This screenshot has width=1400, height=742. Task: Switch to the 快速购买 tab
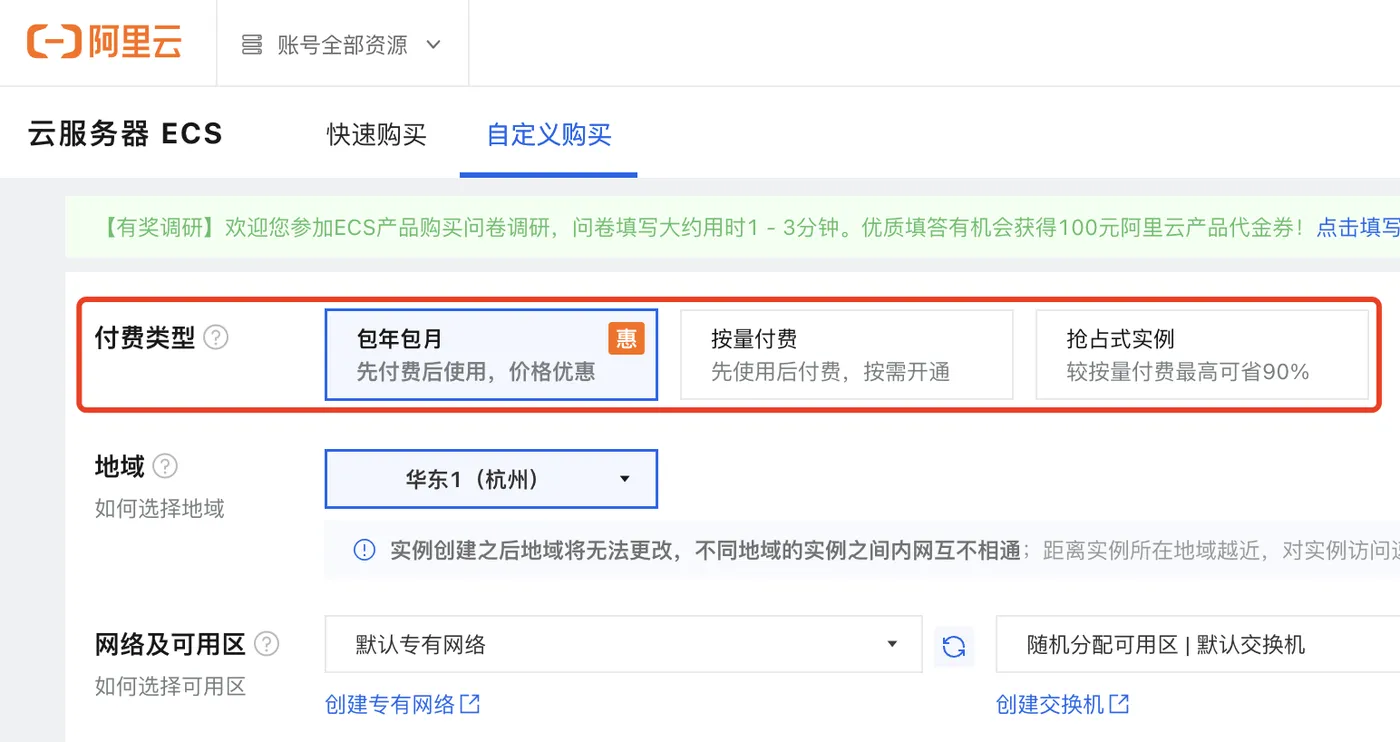(x=377, y=133)
